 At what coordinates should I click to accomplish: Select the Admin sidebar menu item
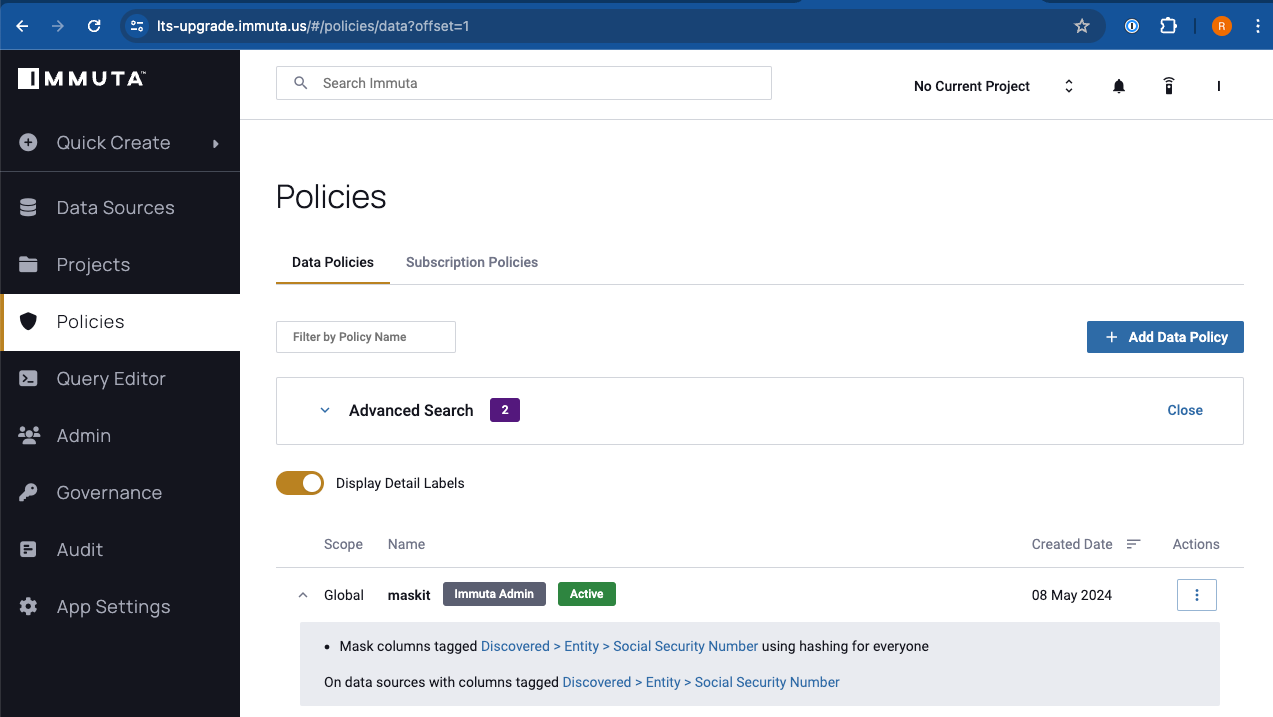coord(84,436)
